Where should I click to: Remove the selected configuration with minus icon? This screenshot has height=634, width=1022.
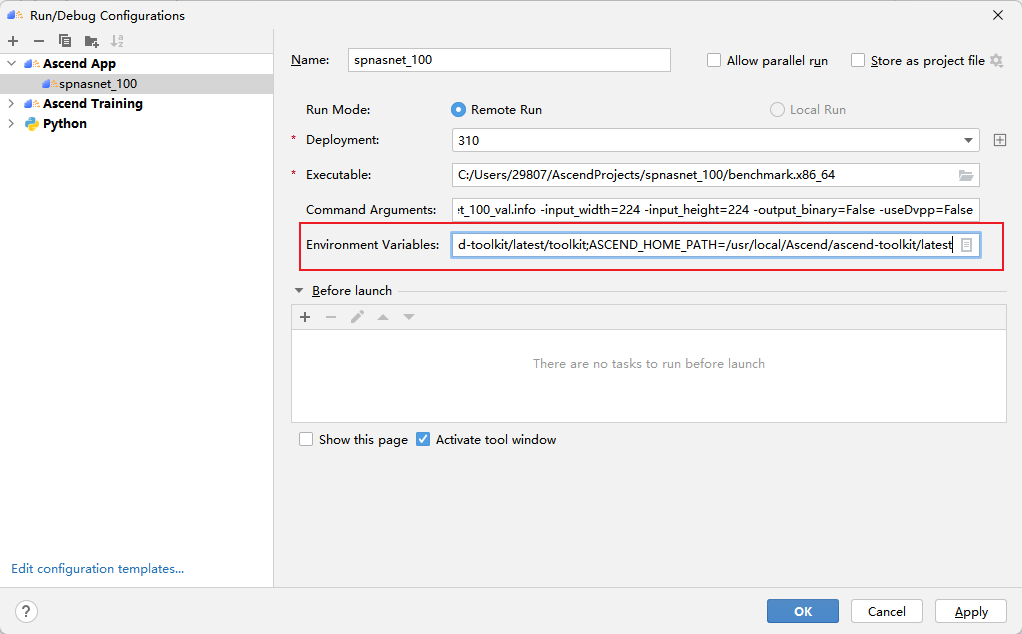(39, 41)
